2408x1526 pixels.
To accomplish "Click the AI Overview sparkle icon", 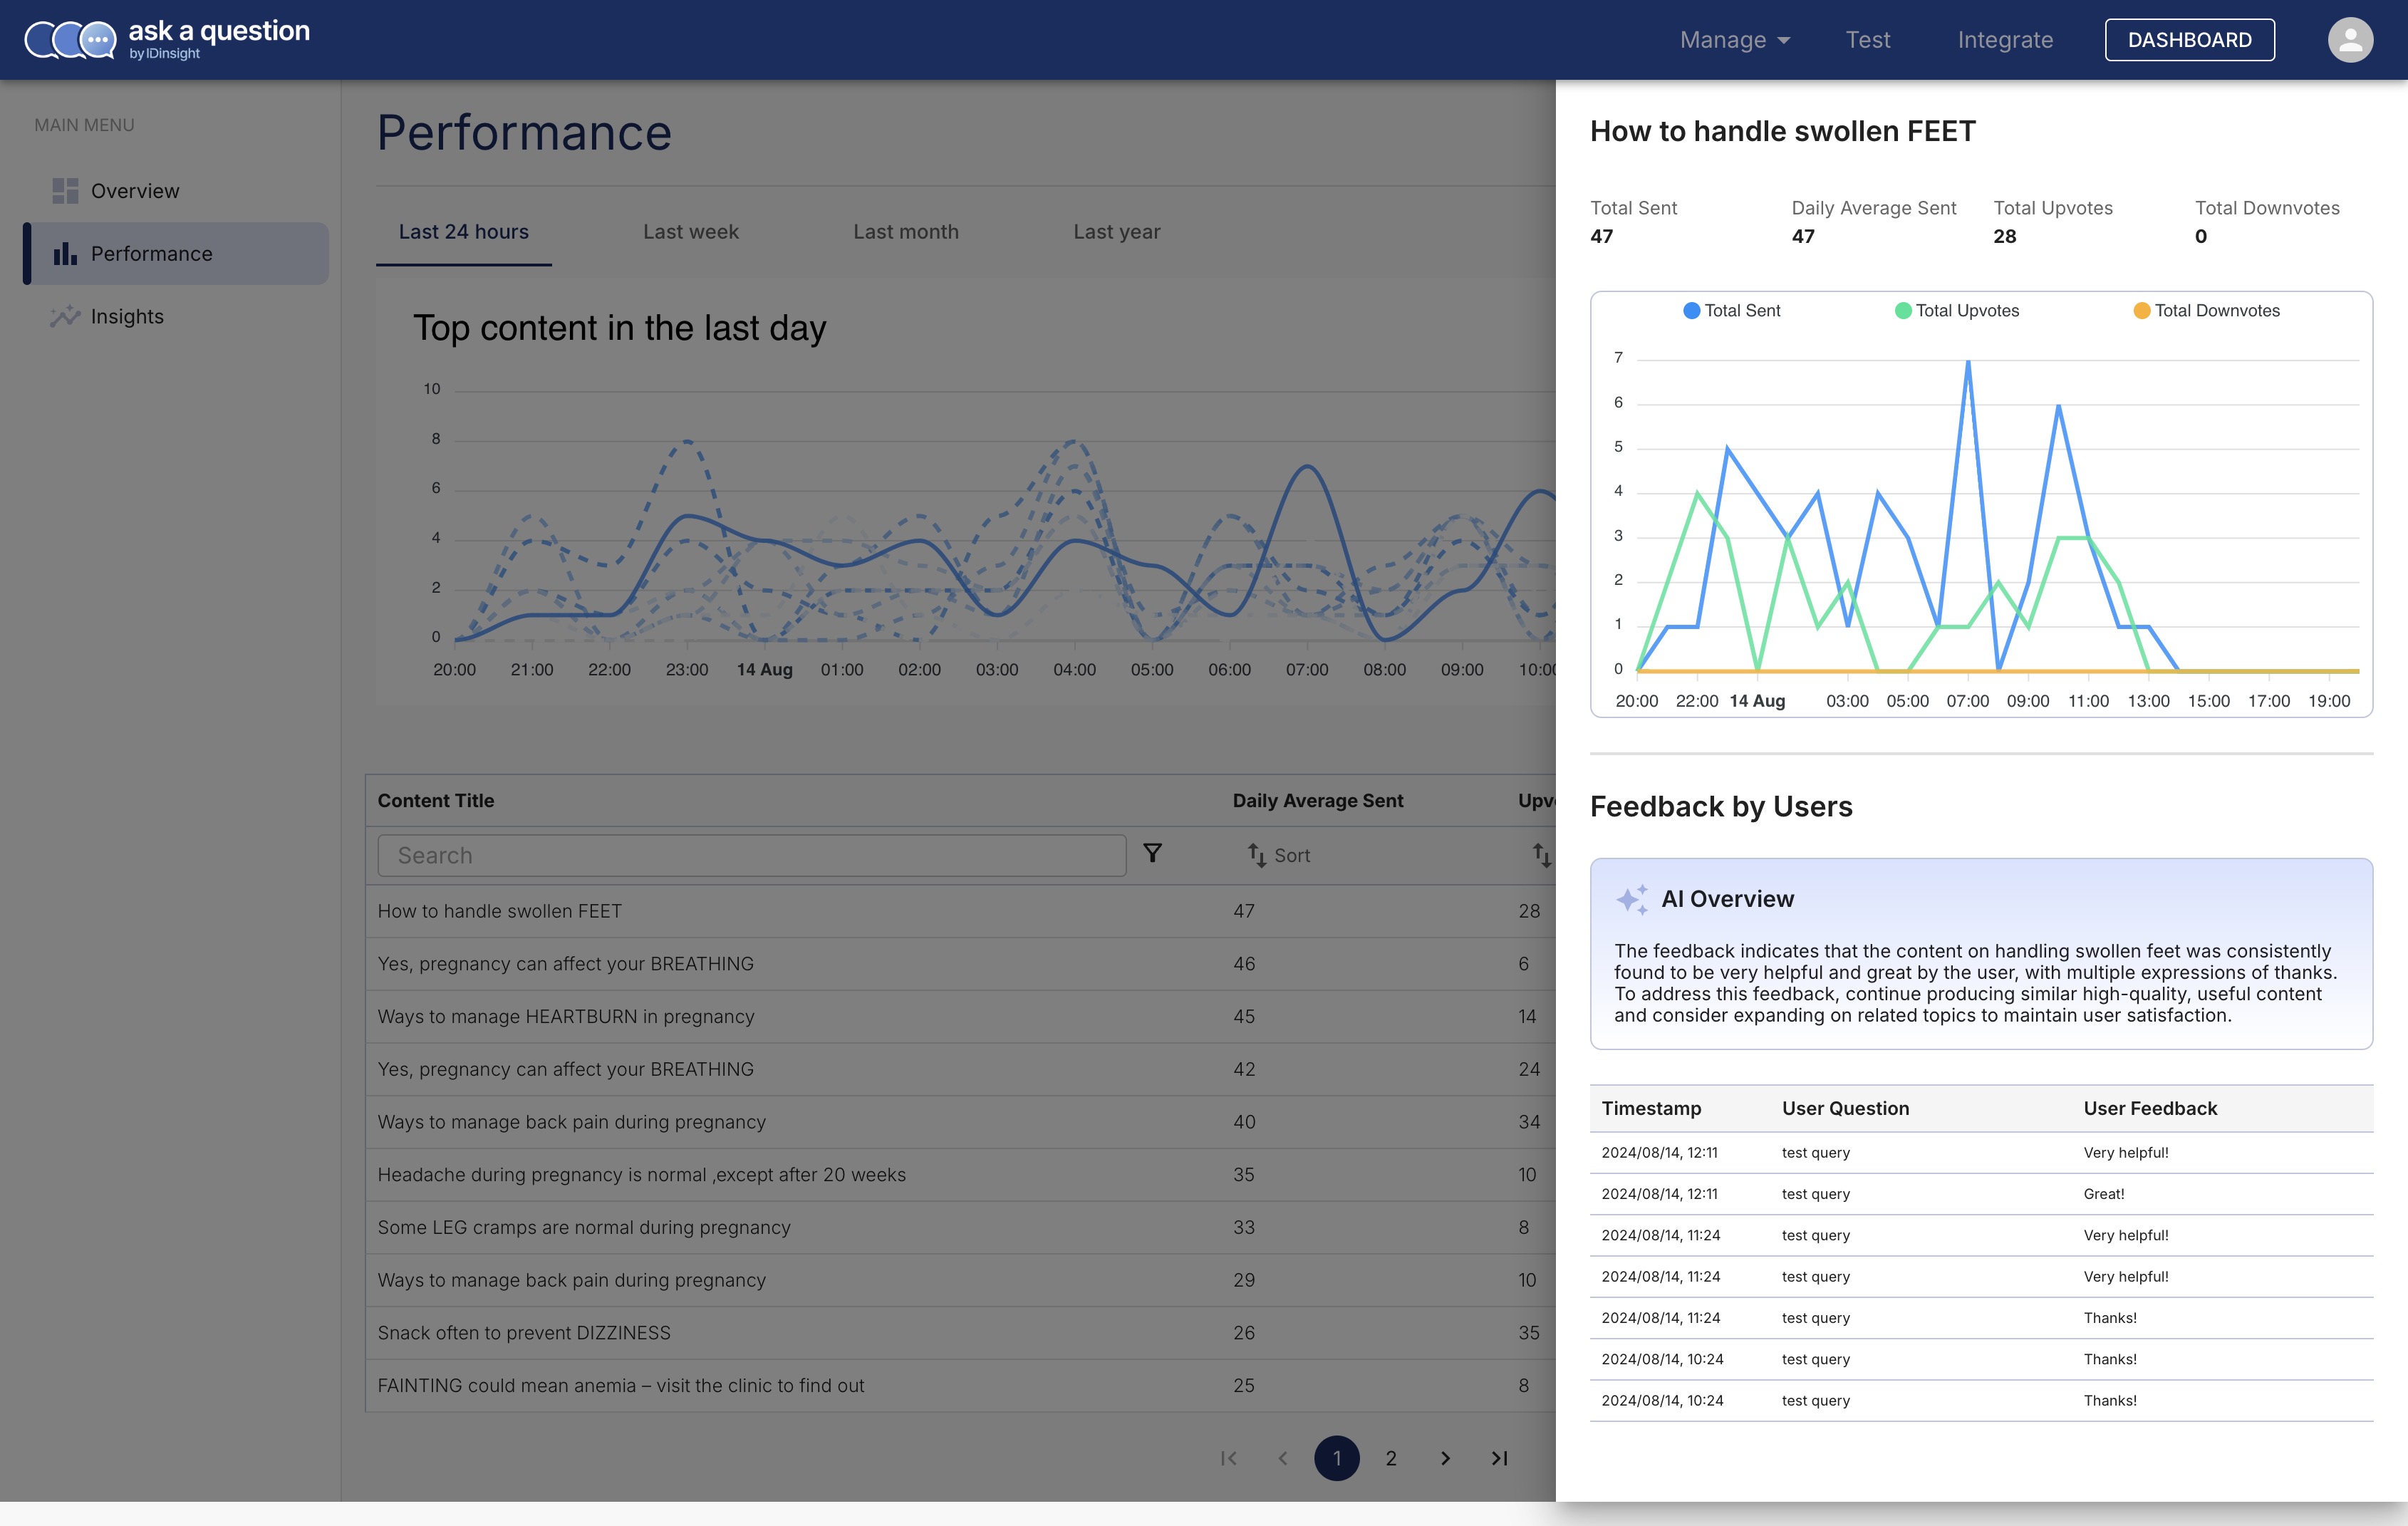I will (x=1632, y=899).
